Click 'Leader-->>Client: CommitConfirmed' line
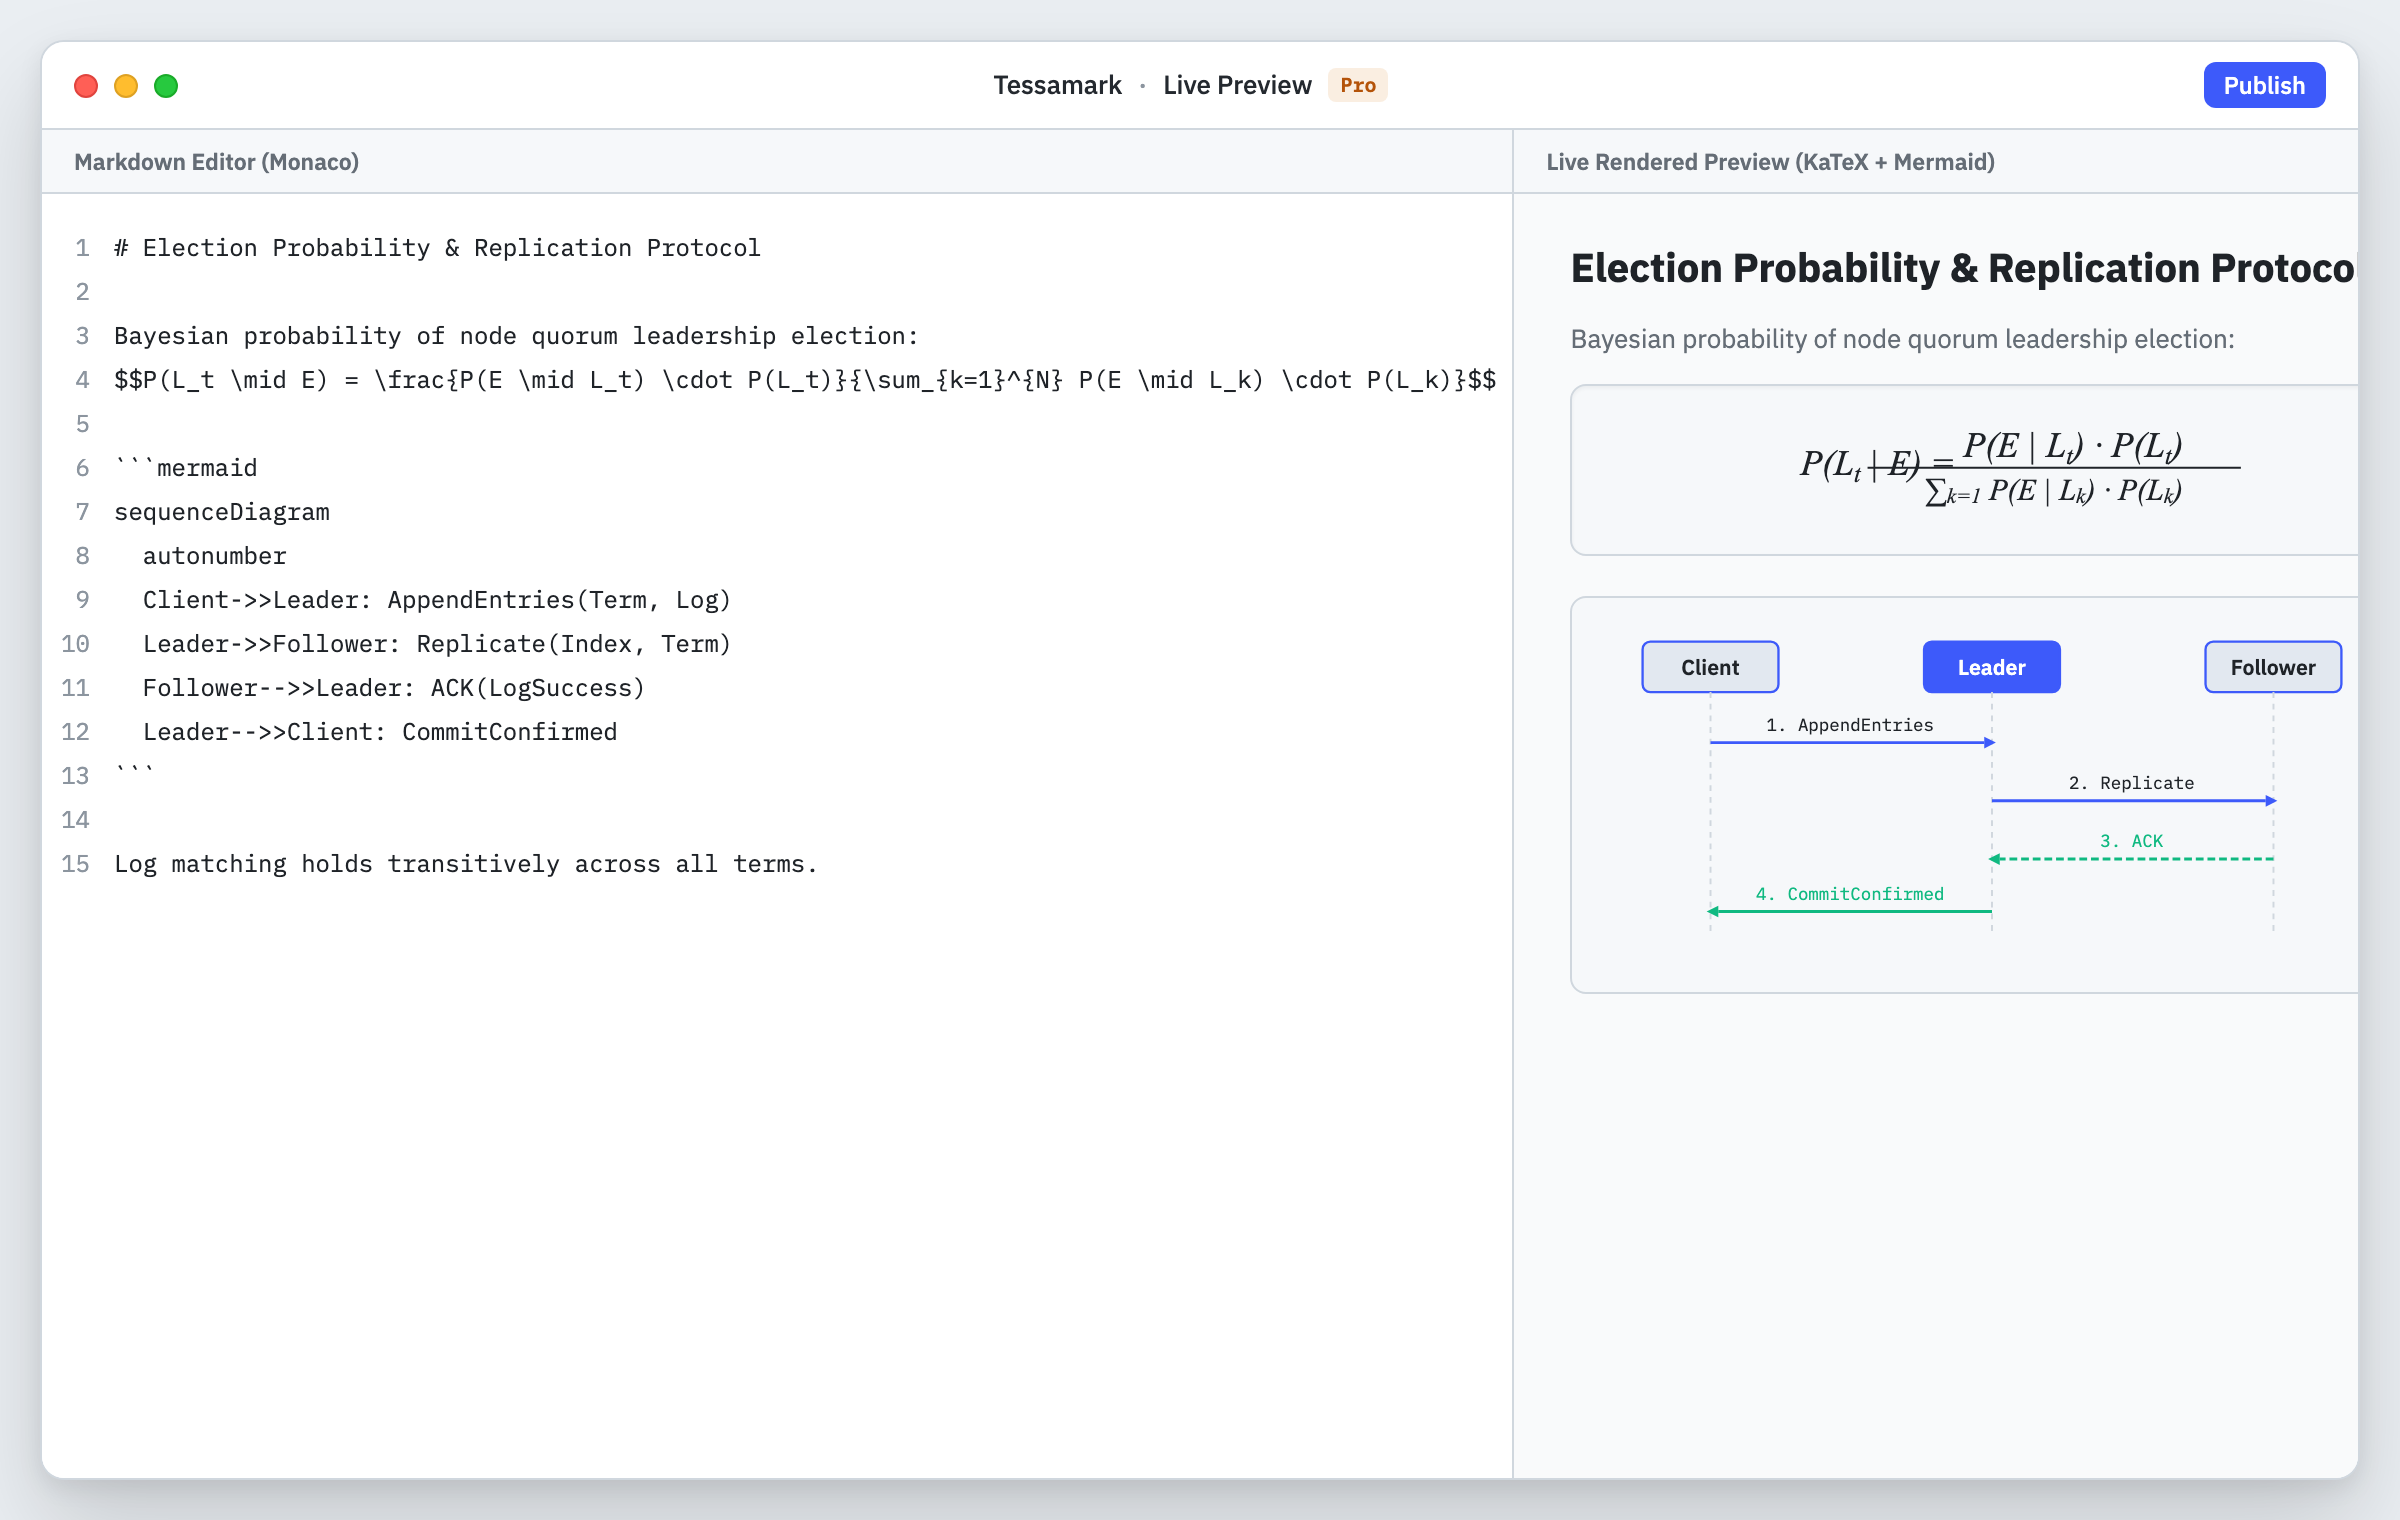The height and width of the screenshot is (1520, 2400). click(380, 732)
